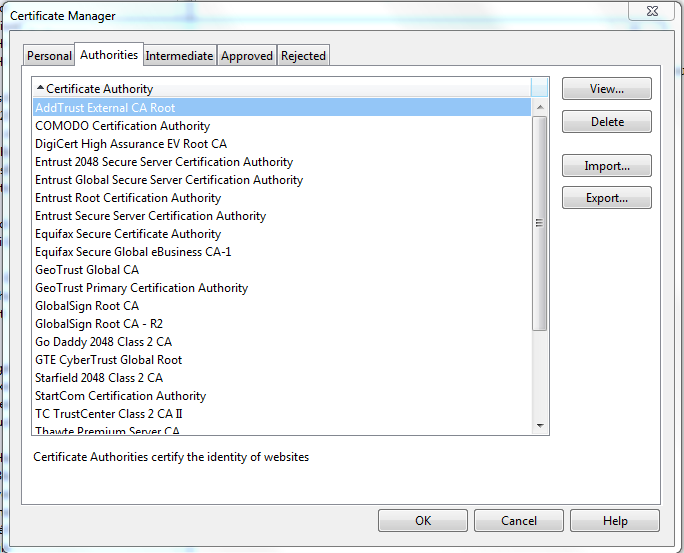Select Equifax Secure Global eBusiness CA-1
684x553 pixels.
click(x=282, y=252)
